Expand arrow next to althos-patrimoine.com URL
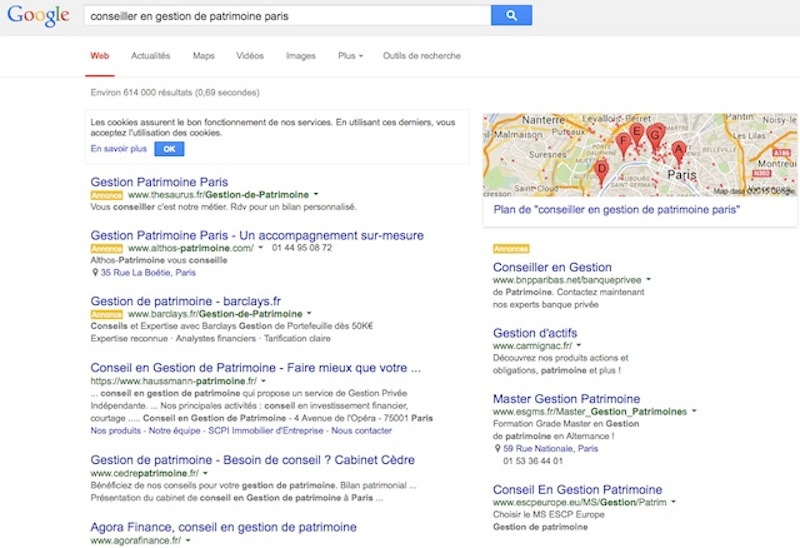 coord(260,248)
